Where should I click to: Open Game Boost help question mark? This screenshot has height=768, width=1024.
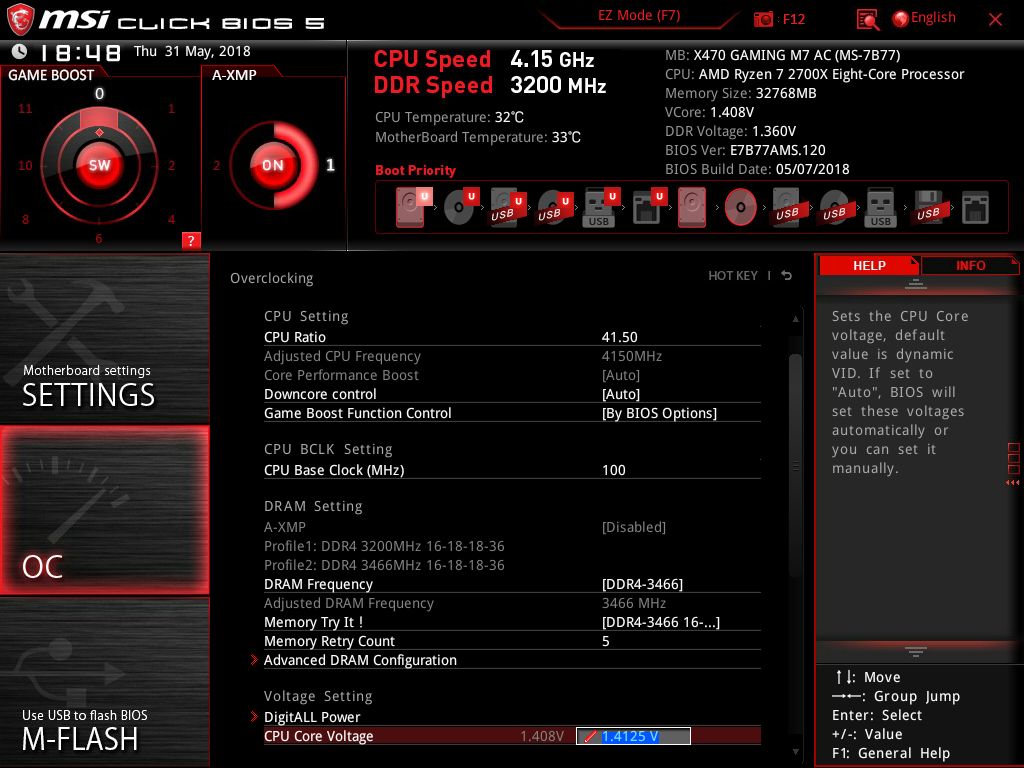191,240
